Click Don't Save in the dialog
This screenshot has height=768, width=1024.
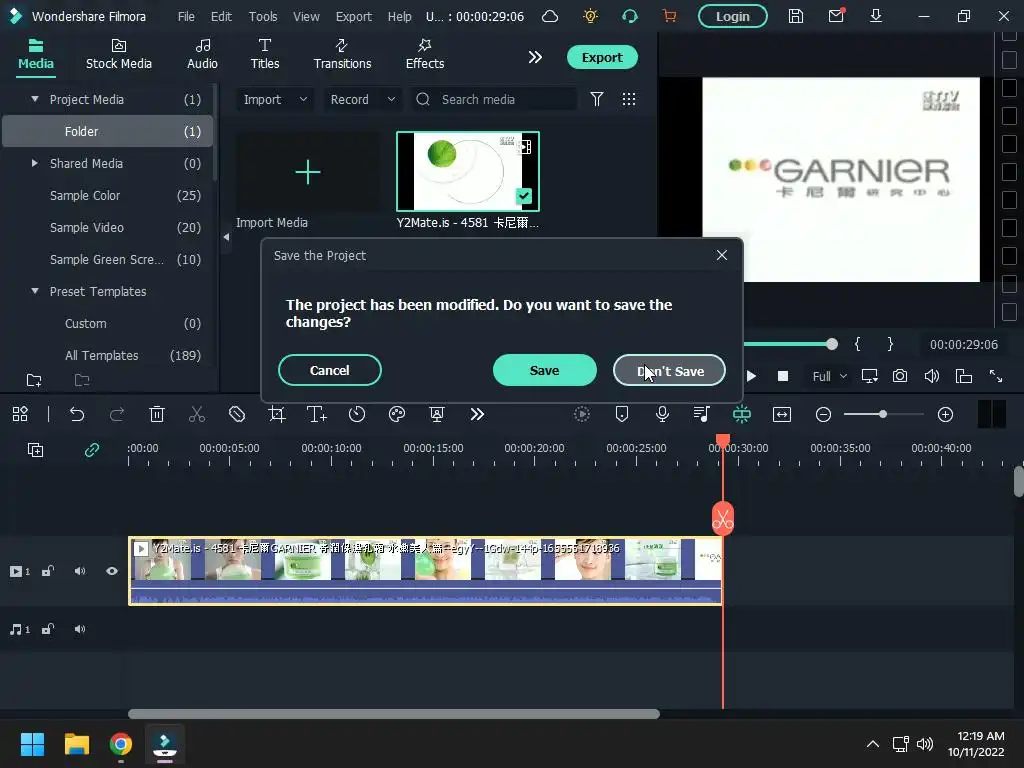pos(669,370)
